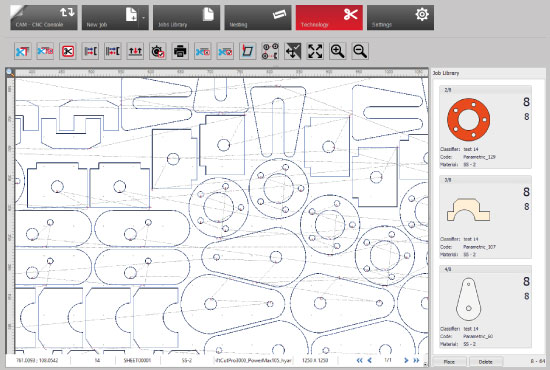Open the CAM - CNC Console tab
This screenshot has height=370, width=550.
44,18
